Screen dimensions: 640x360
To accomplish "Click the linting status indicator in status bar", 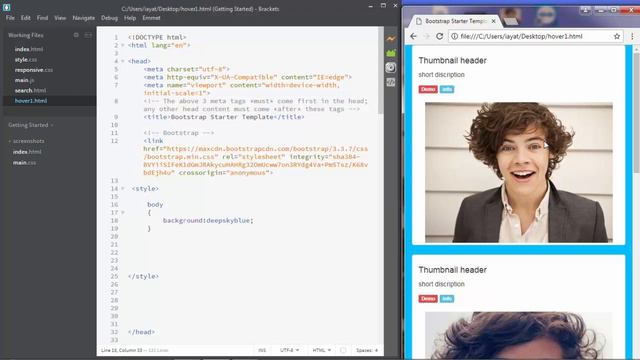I will pyautogui.click(x=343, y=350).
